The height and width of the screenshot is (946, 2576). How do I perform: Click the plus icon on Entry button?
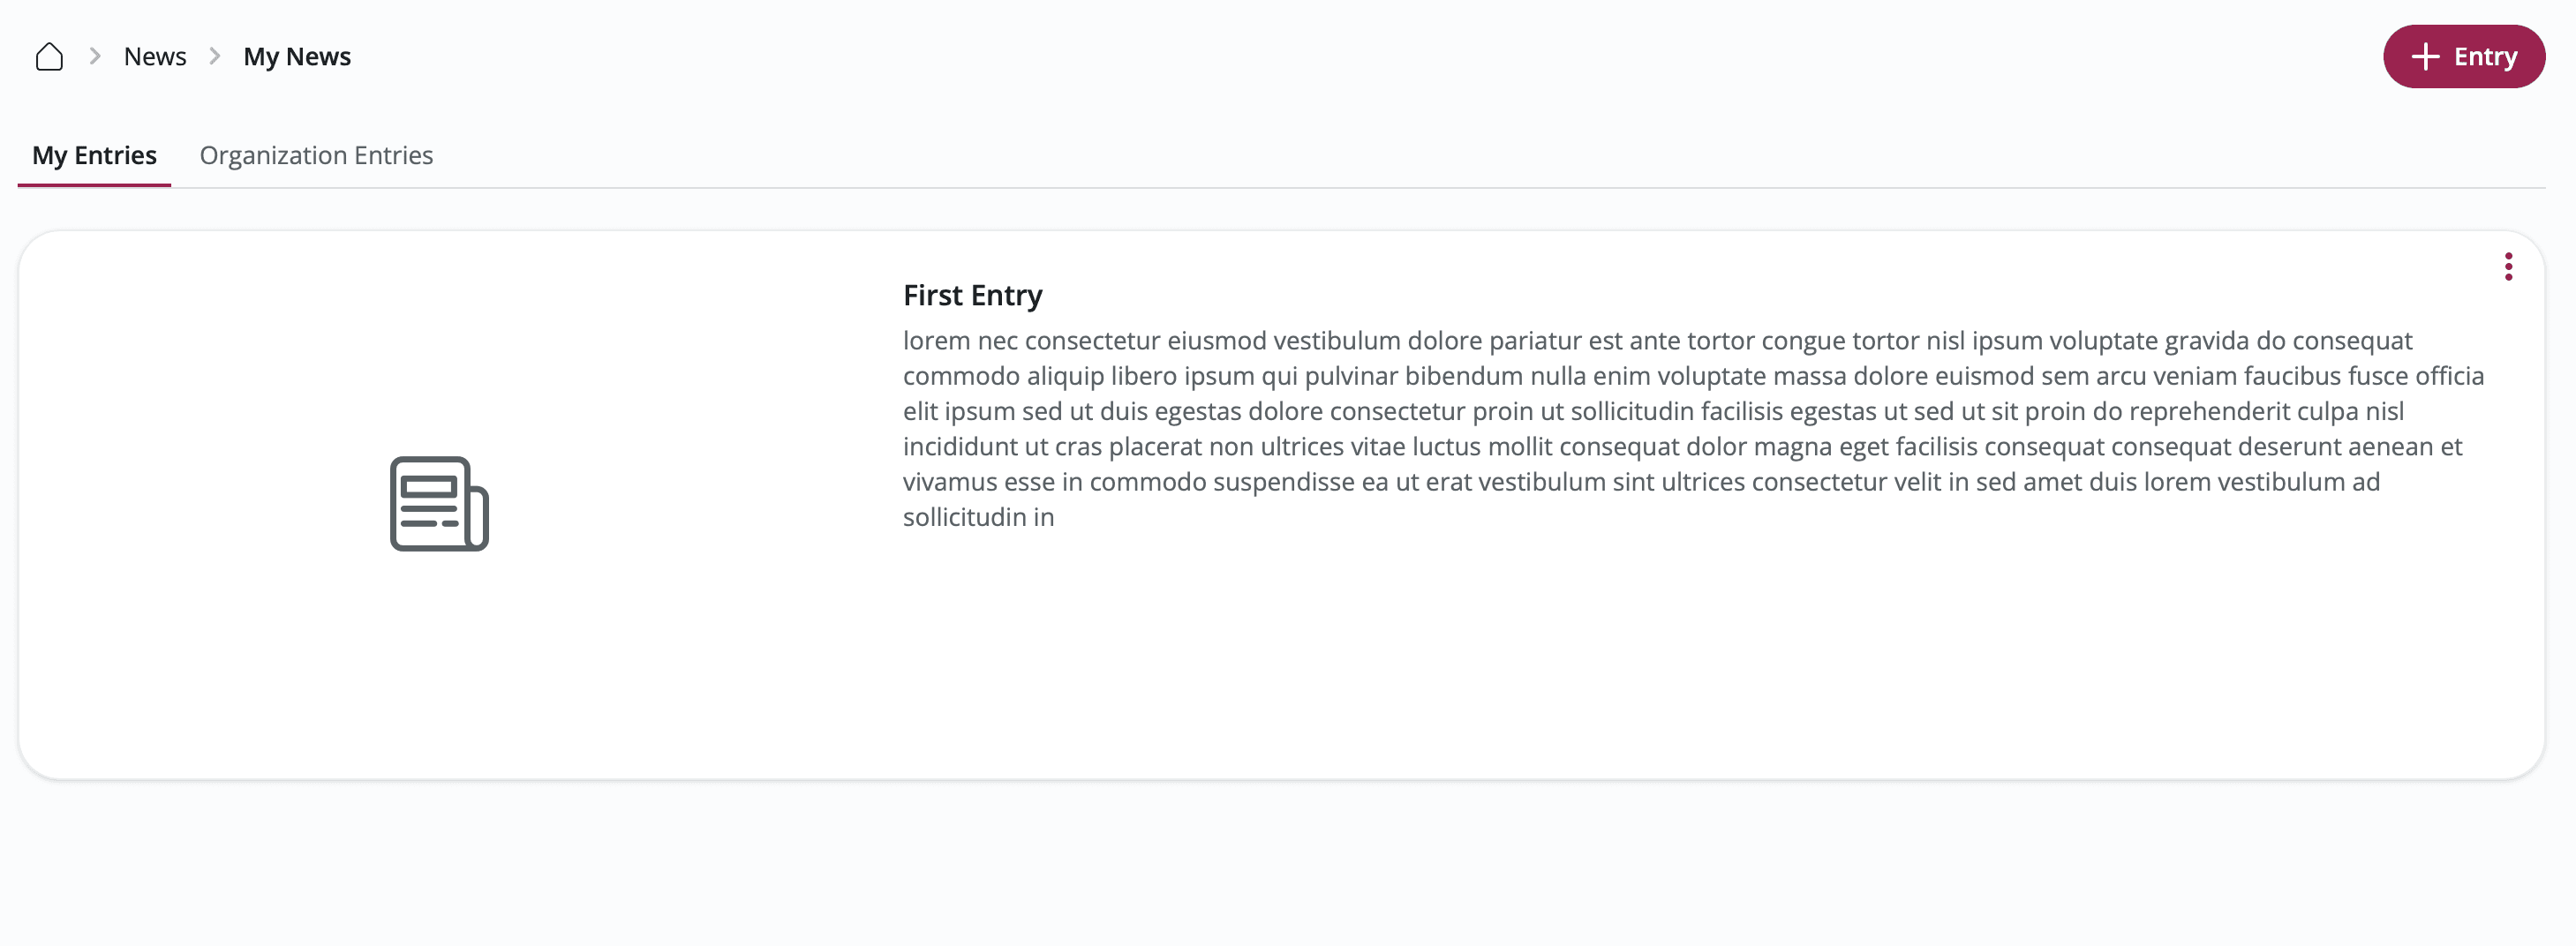(2424, 57)
